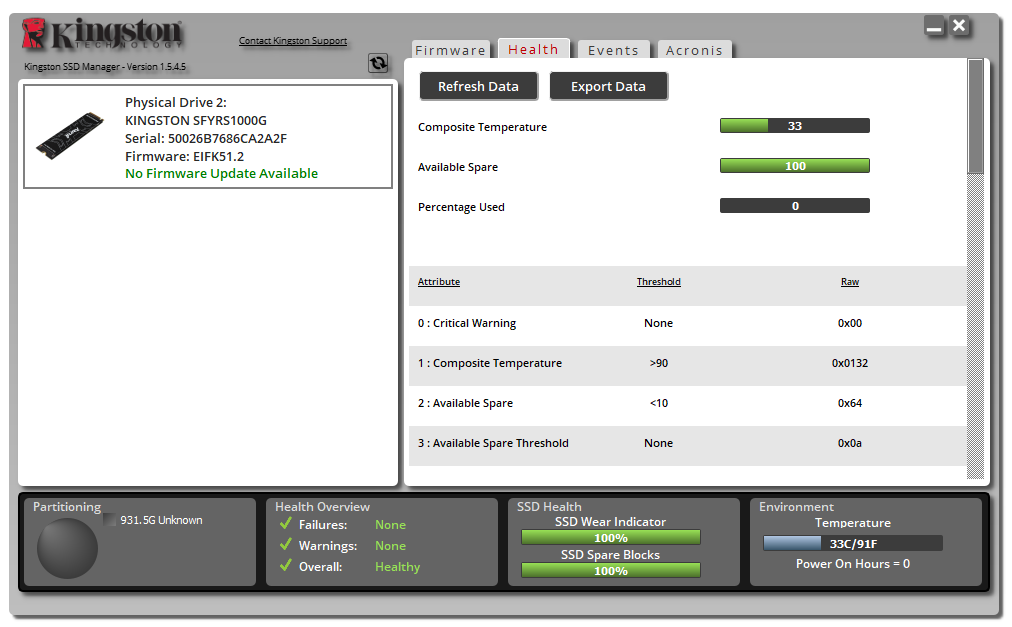Click the raw value 0x64
Screen dimensions: 1012x627
849,403
